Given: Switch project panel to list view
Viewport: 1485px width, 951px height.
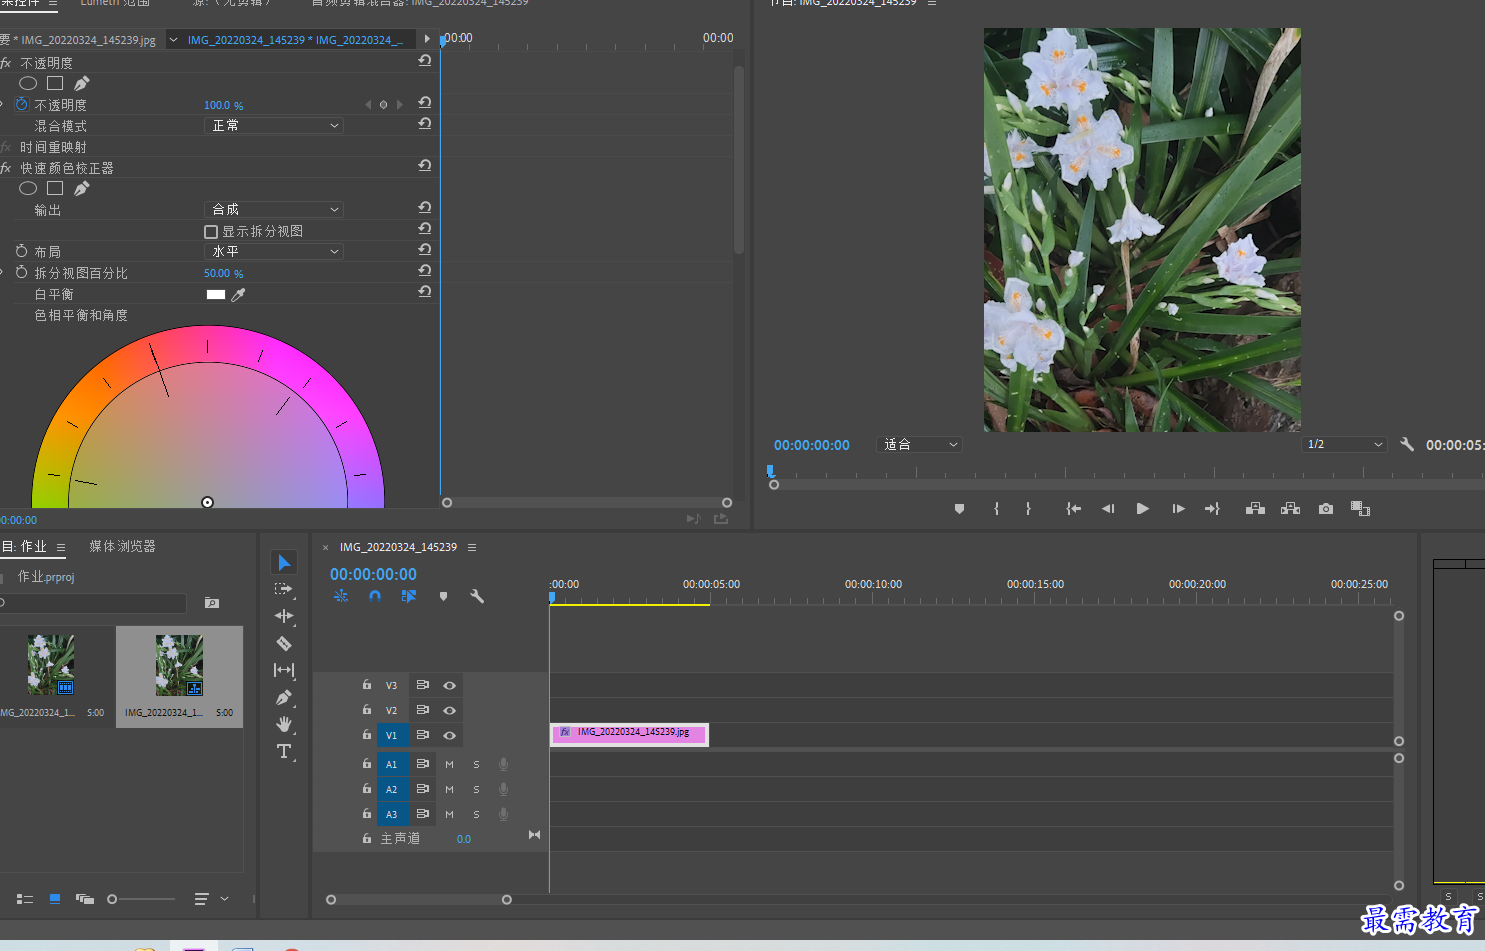Looking at the screenshot, I should click(25, 899).
